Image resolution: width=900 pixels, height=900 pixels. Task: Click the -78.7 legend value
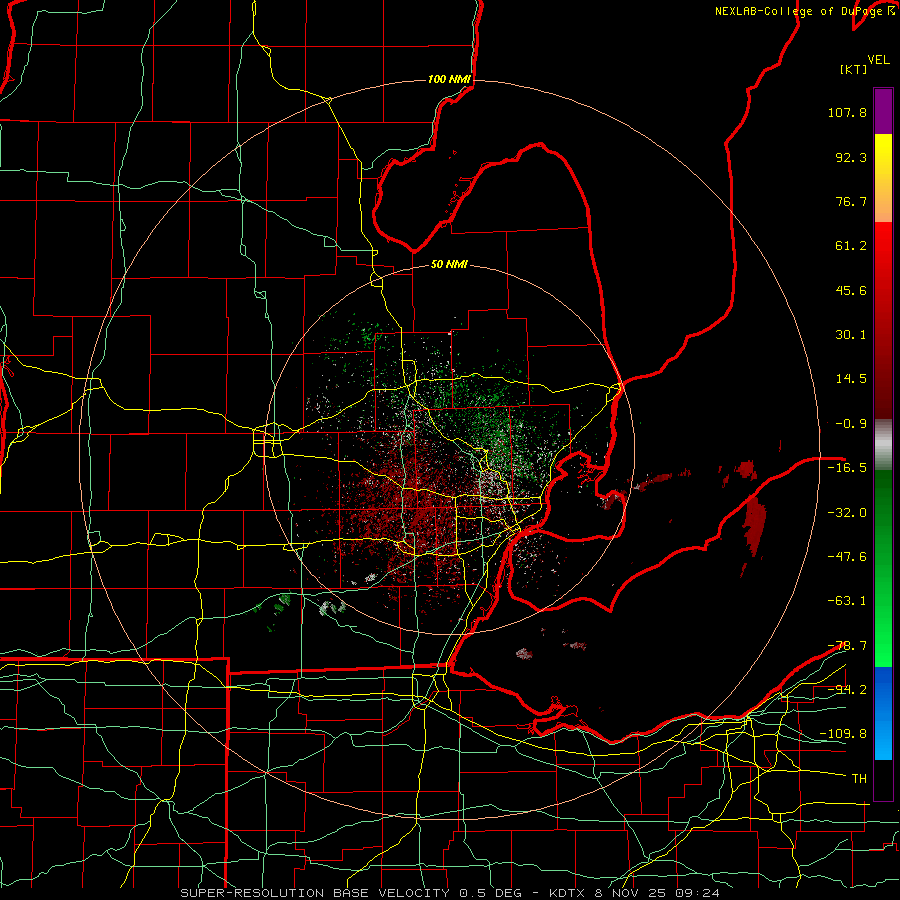pyautogui.click(x=847, y=646)
